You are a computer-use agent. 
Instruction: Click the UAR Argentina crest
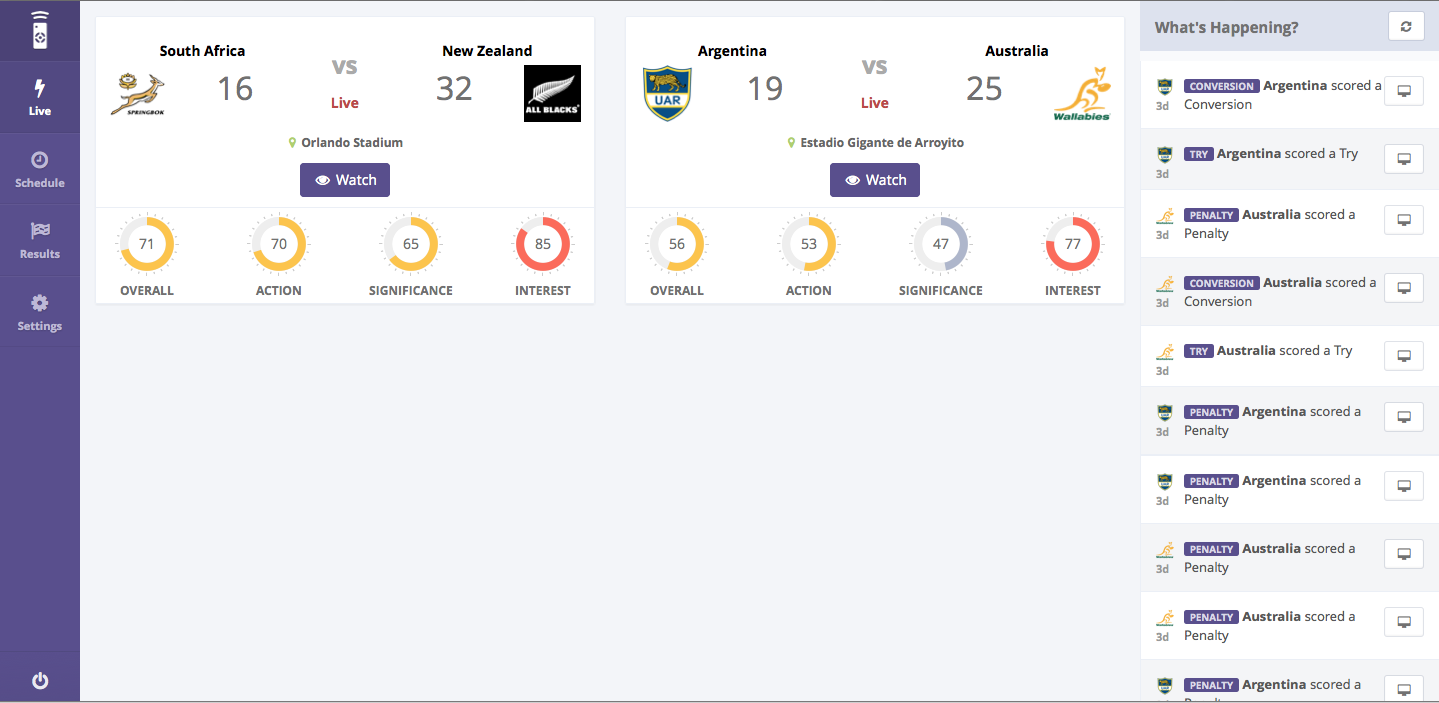tap(667, 94)
